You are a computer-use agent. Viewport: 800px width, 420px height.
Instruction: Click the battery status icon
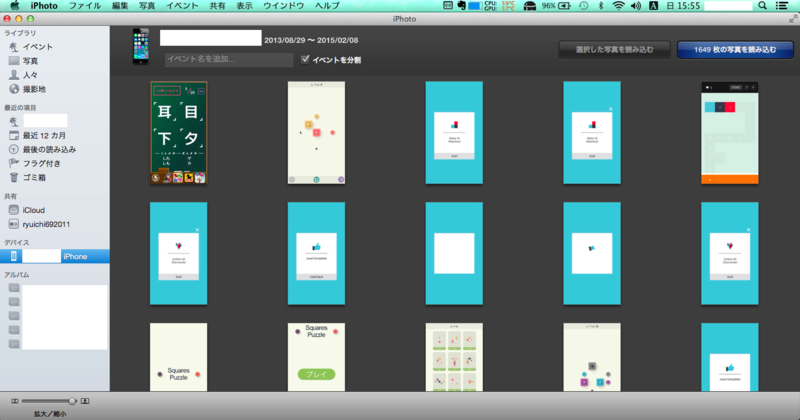coord(564,6)
